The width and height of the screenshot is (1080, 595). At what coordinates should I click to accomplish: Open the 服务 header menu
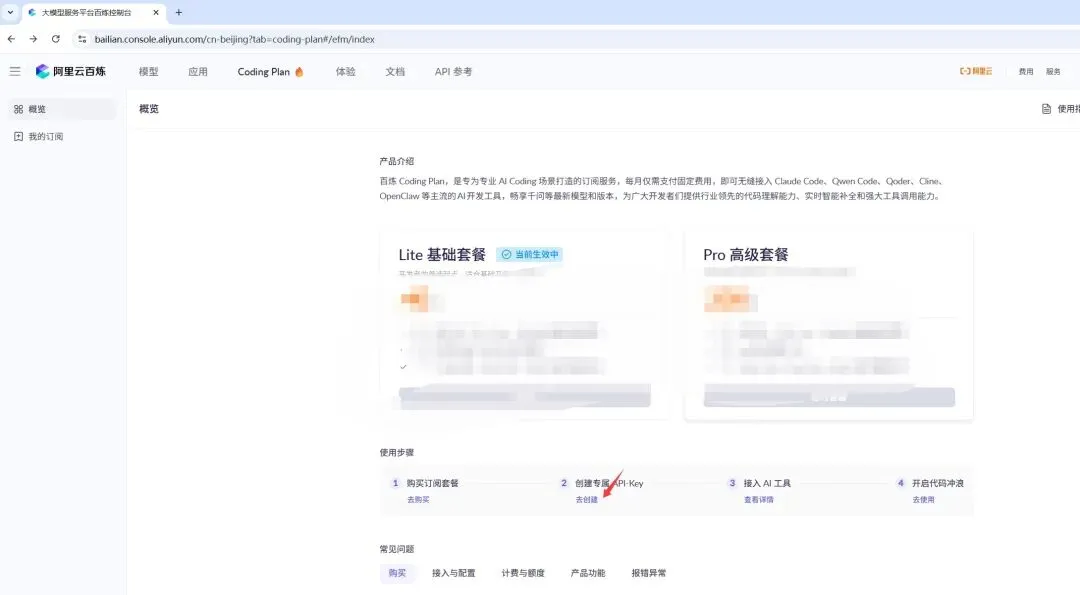pyautogui.click(x=1053, y=72)
